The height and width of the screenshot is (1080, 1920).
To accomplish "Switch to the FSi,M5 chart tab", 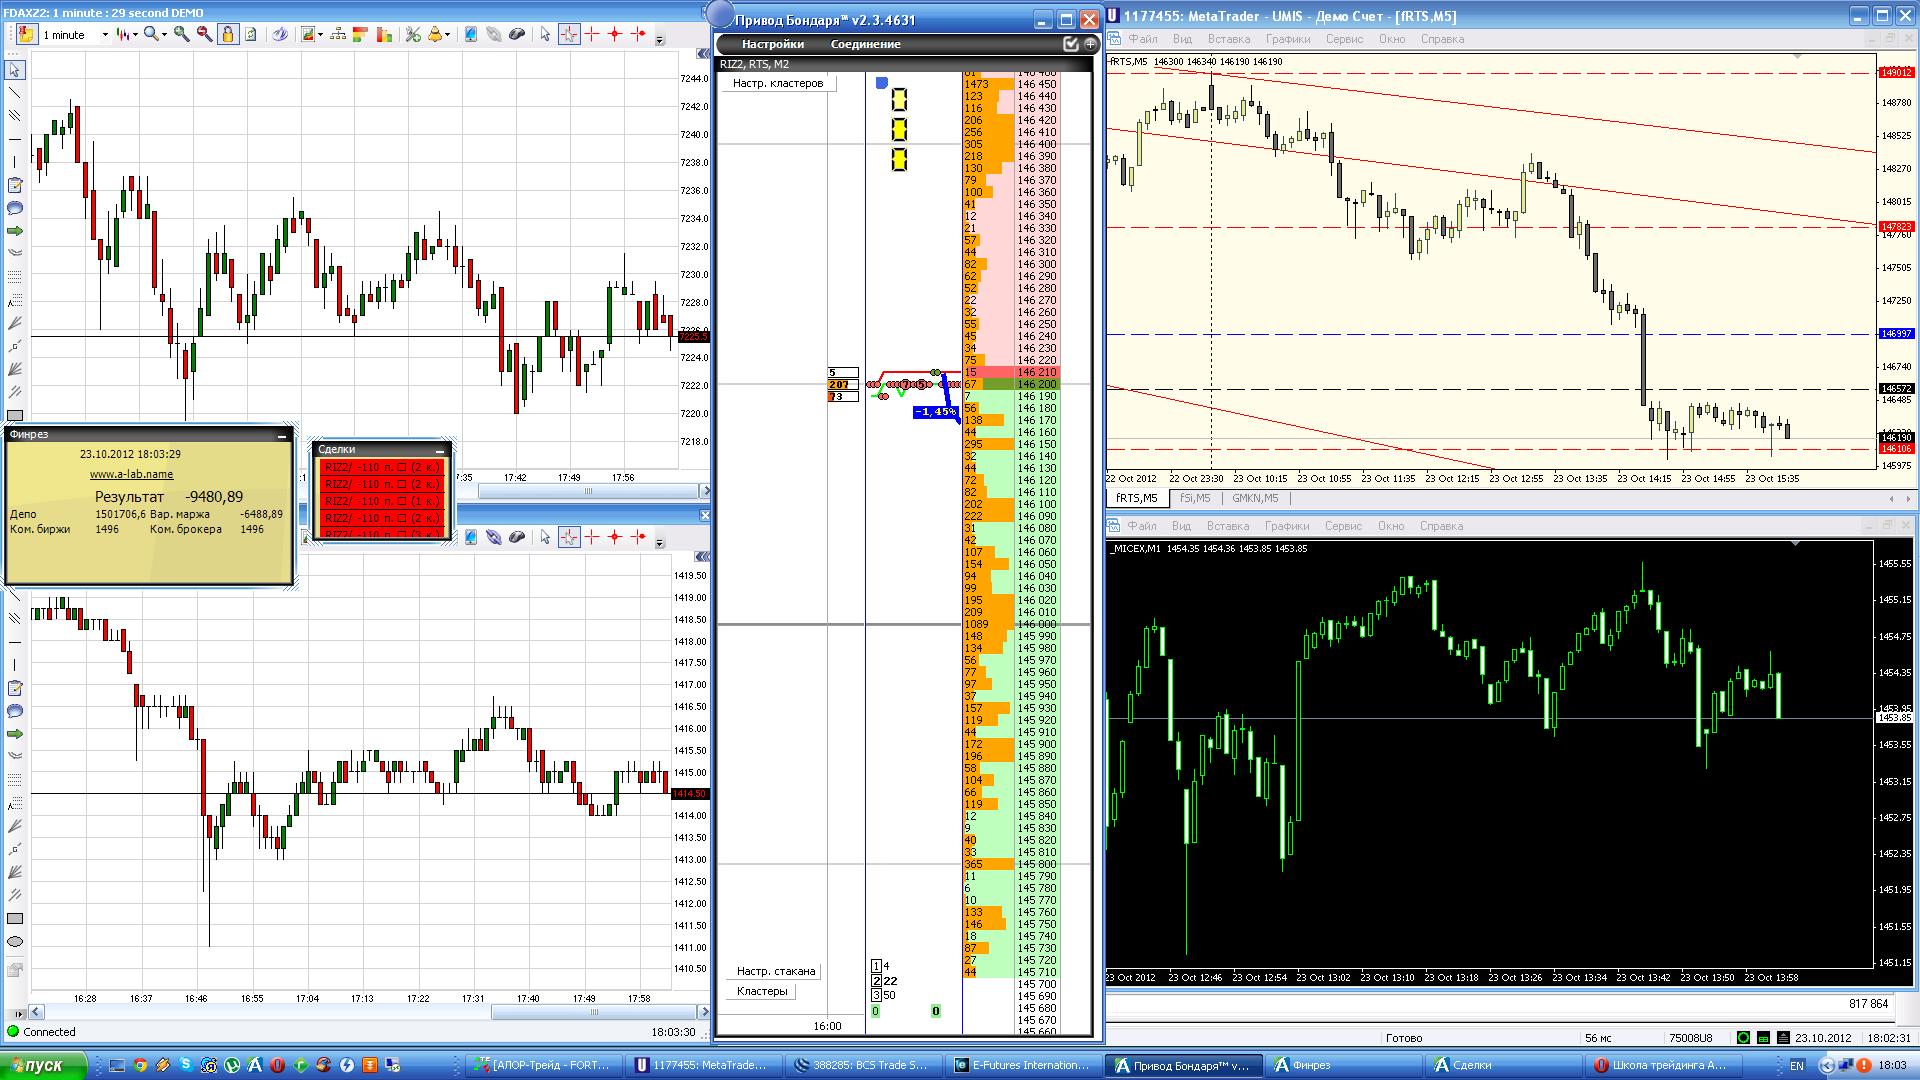I will pyautogui.click(x=1194, y=498).
